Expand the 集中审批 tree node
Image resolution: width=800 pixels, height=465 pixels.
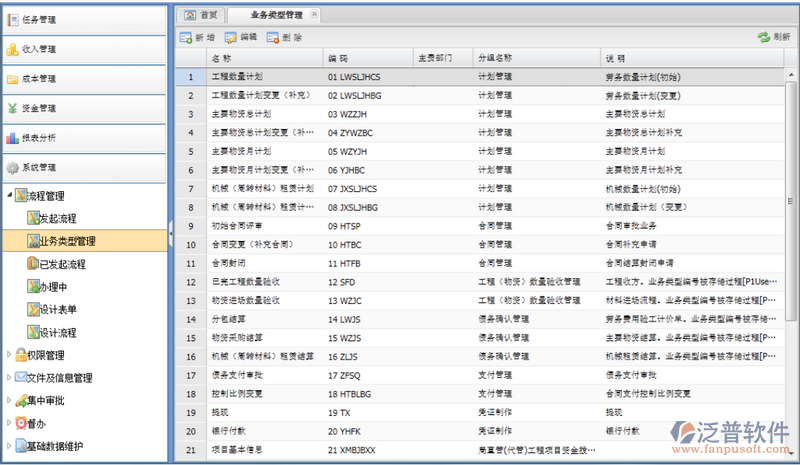click(x=9, y=401)
